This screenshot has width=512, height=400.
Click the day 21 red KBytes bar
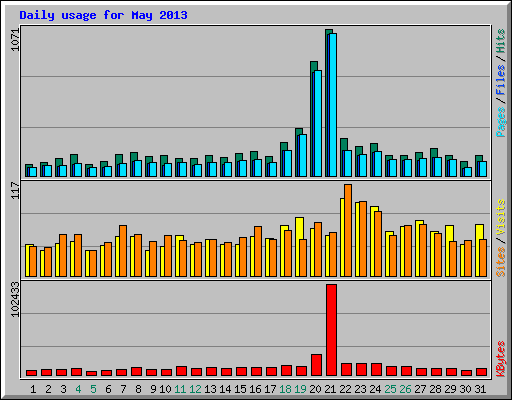pyautogui.click(x=331, y=330)
